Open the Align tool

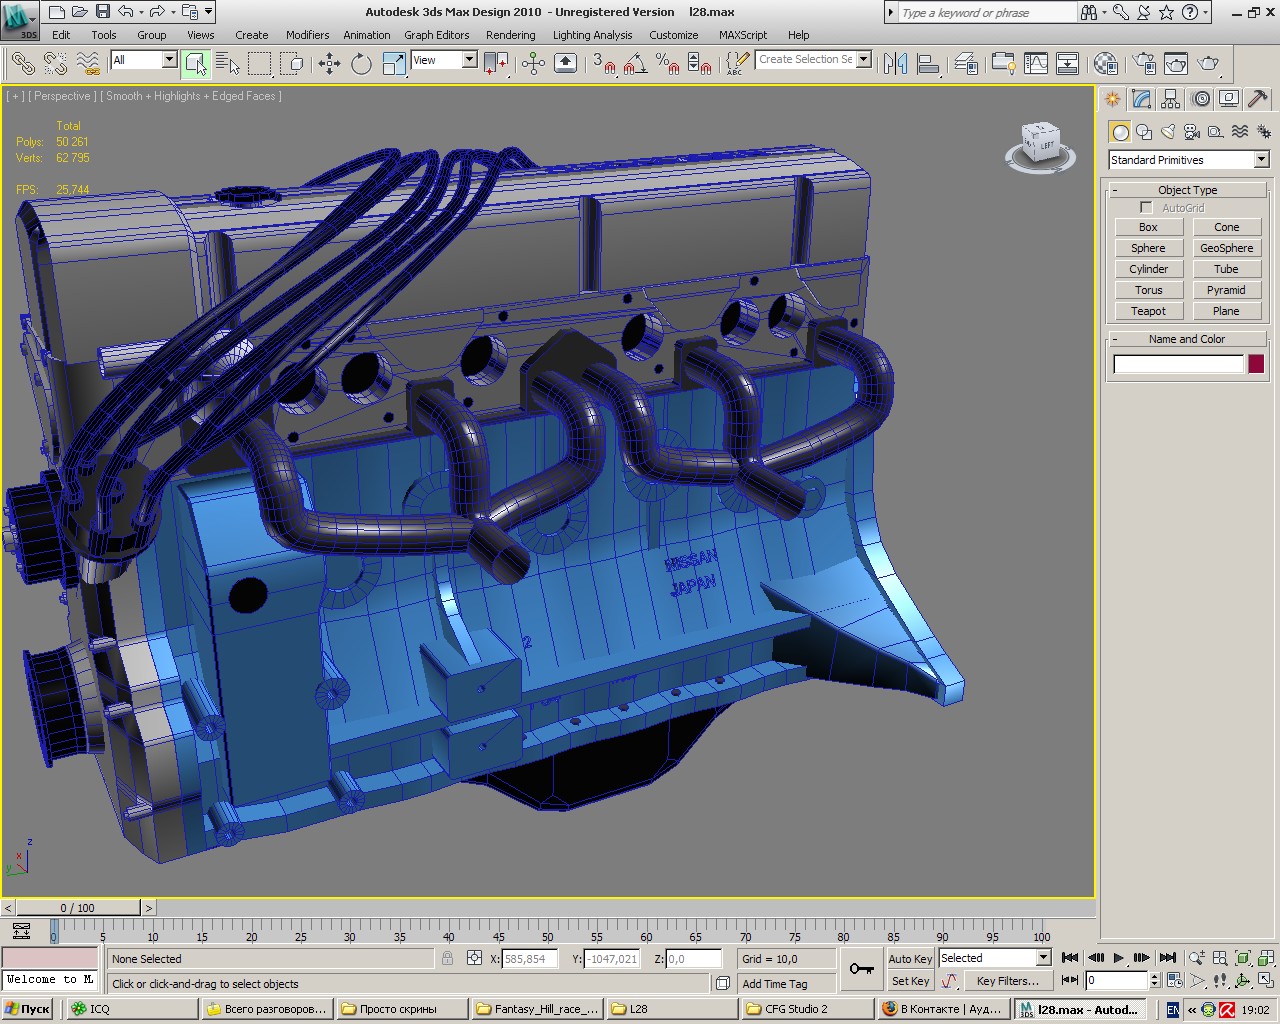928,63
